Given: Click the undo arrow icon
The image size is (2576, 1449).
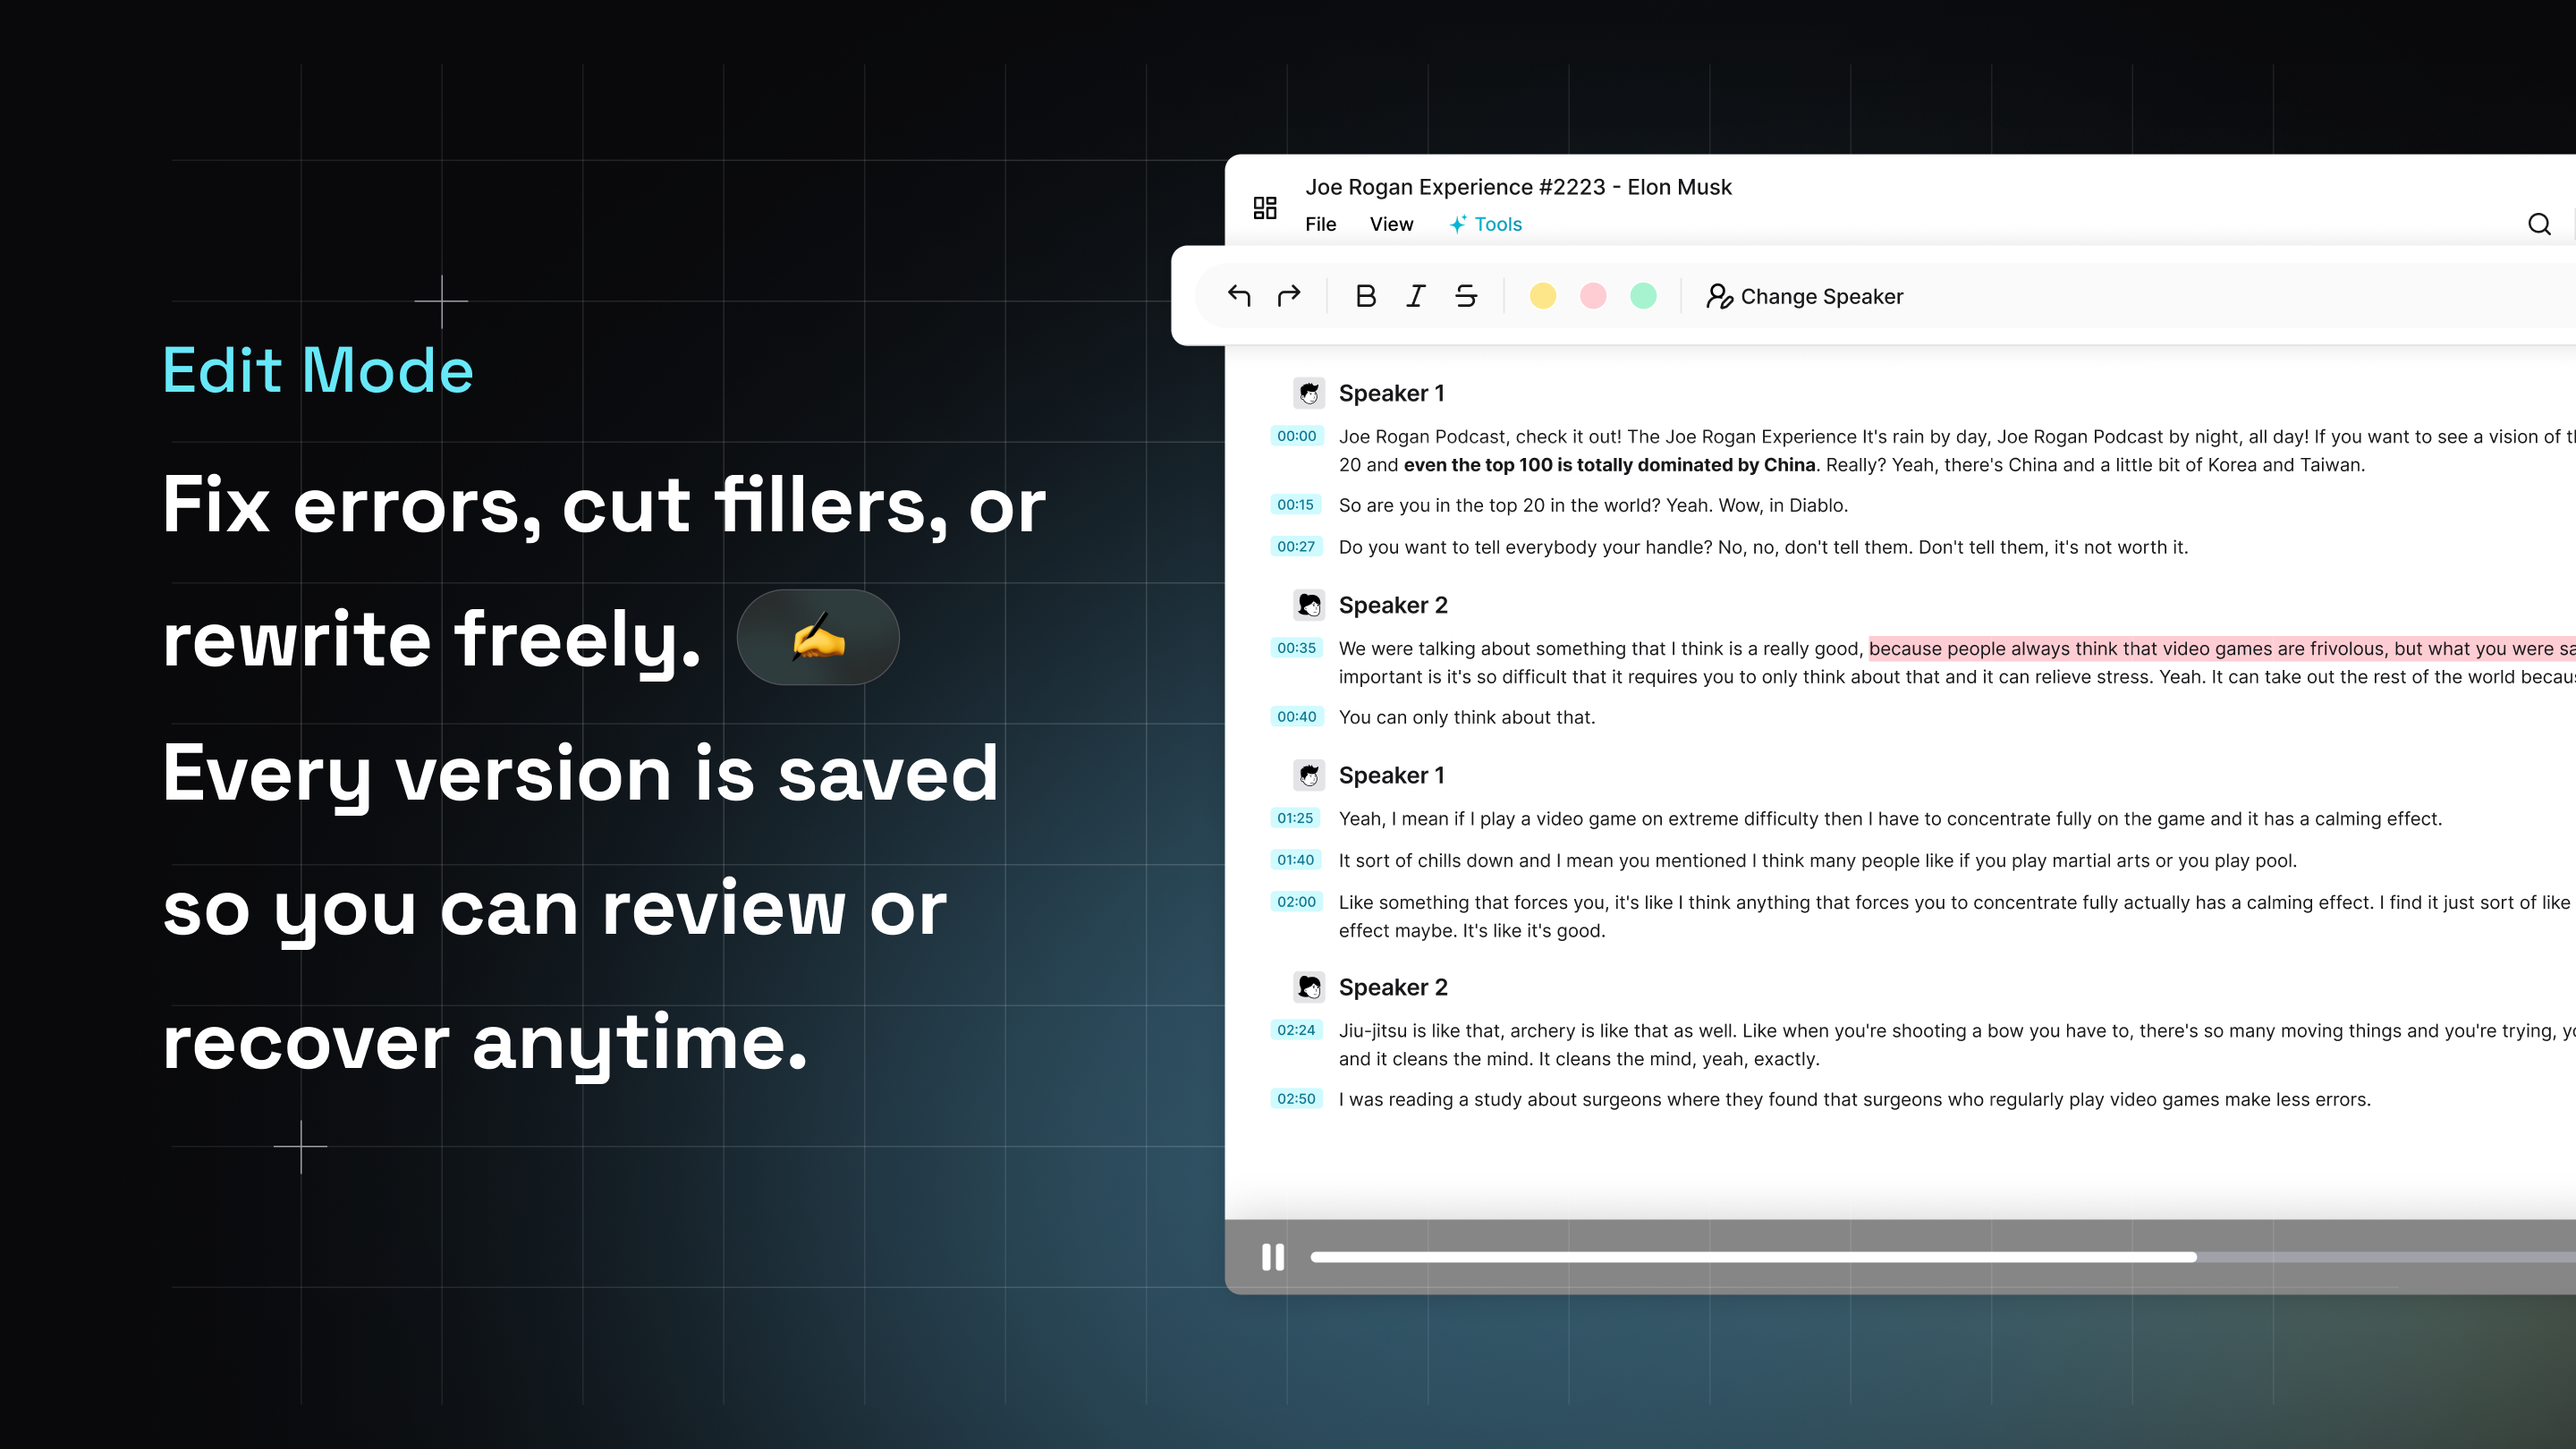Looking at the screenshot, I should [1239, 296].
